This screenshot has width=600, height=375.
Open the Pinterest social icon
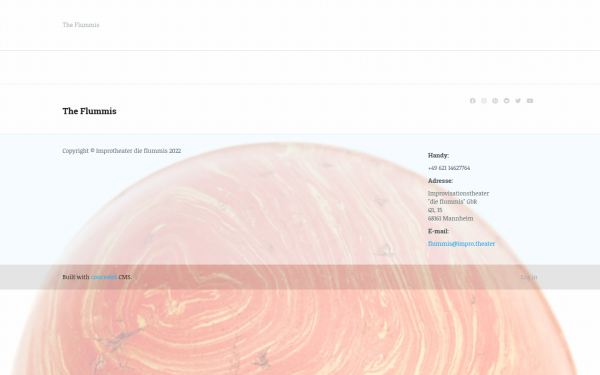pyautogui.click(x=495, y=101)
